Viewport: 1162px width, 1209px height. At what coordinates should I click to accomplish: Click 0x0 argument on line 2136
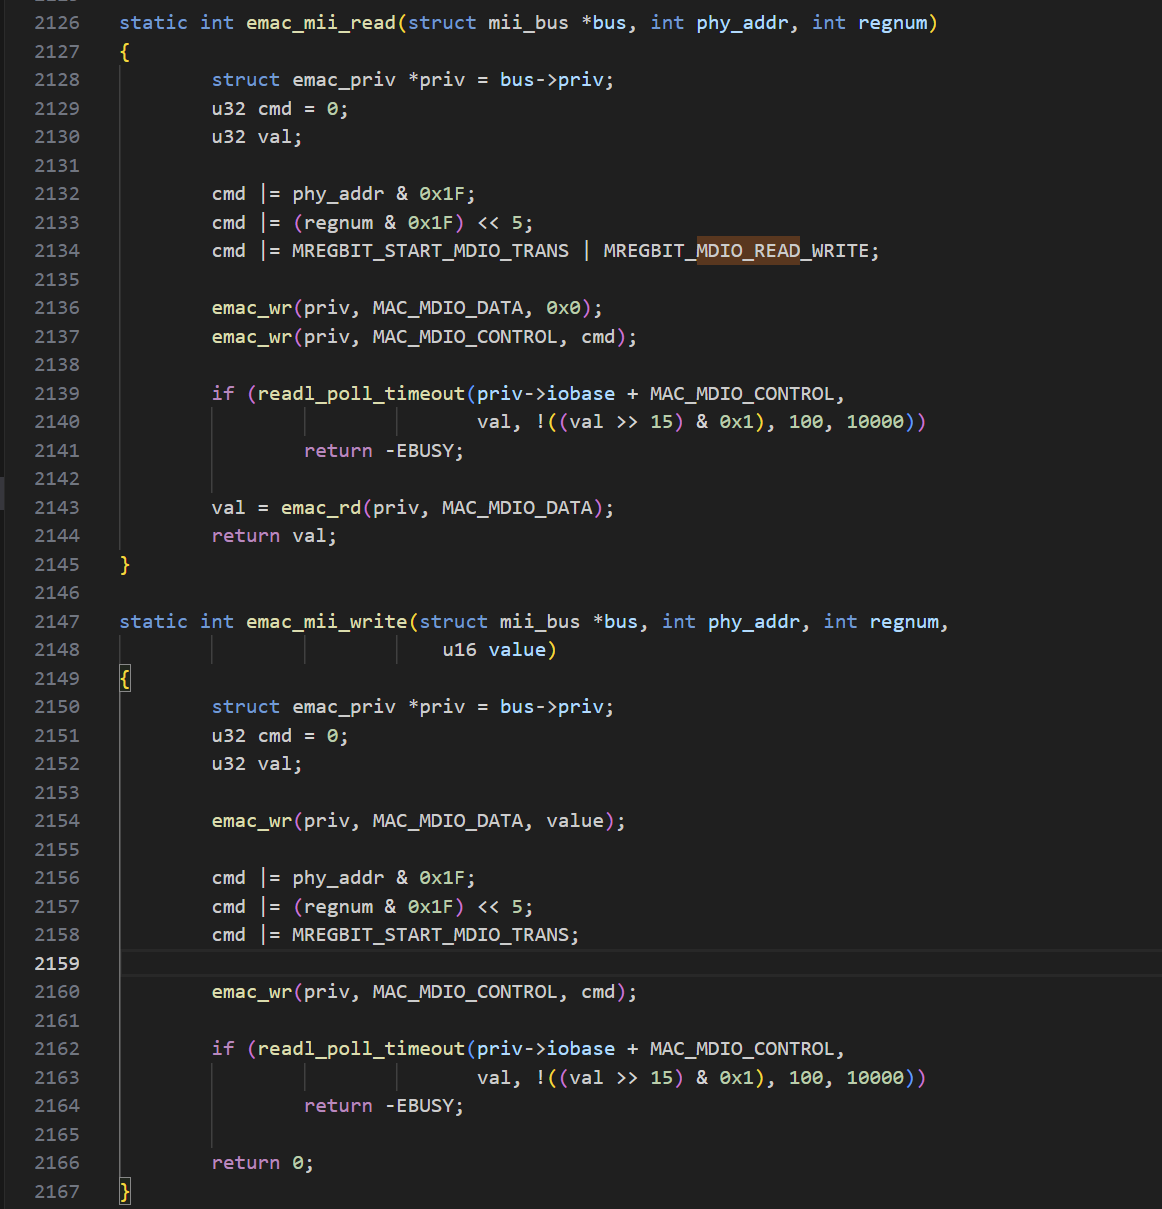pyautogui.click(x=563, y=308)
